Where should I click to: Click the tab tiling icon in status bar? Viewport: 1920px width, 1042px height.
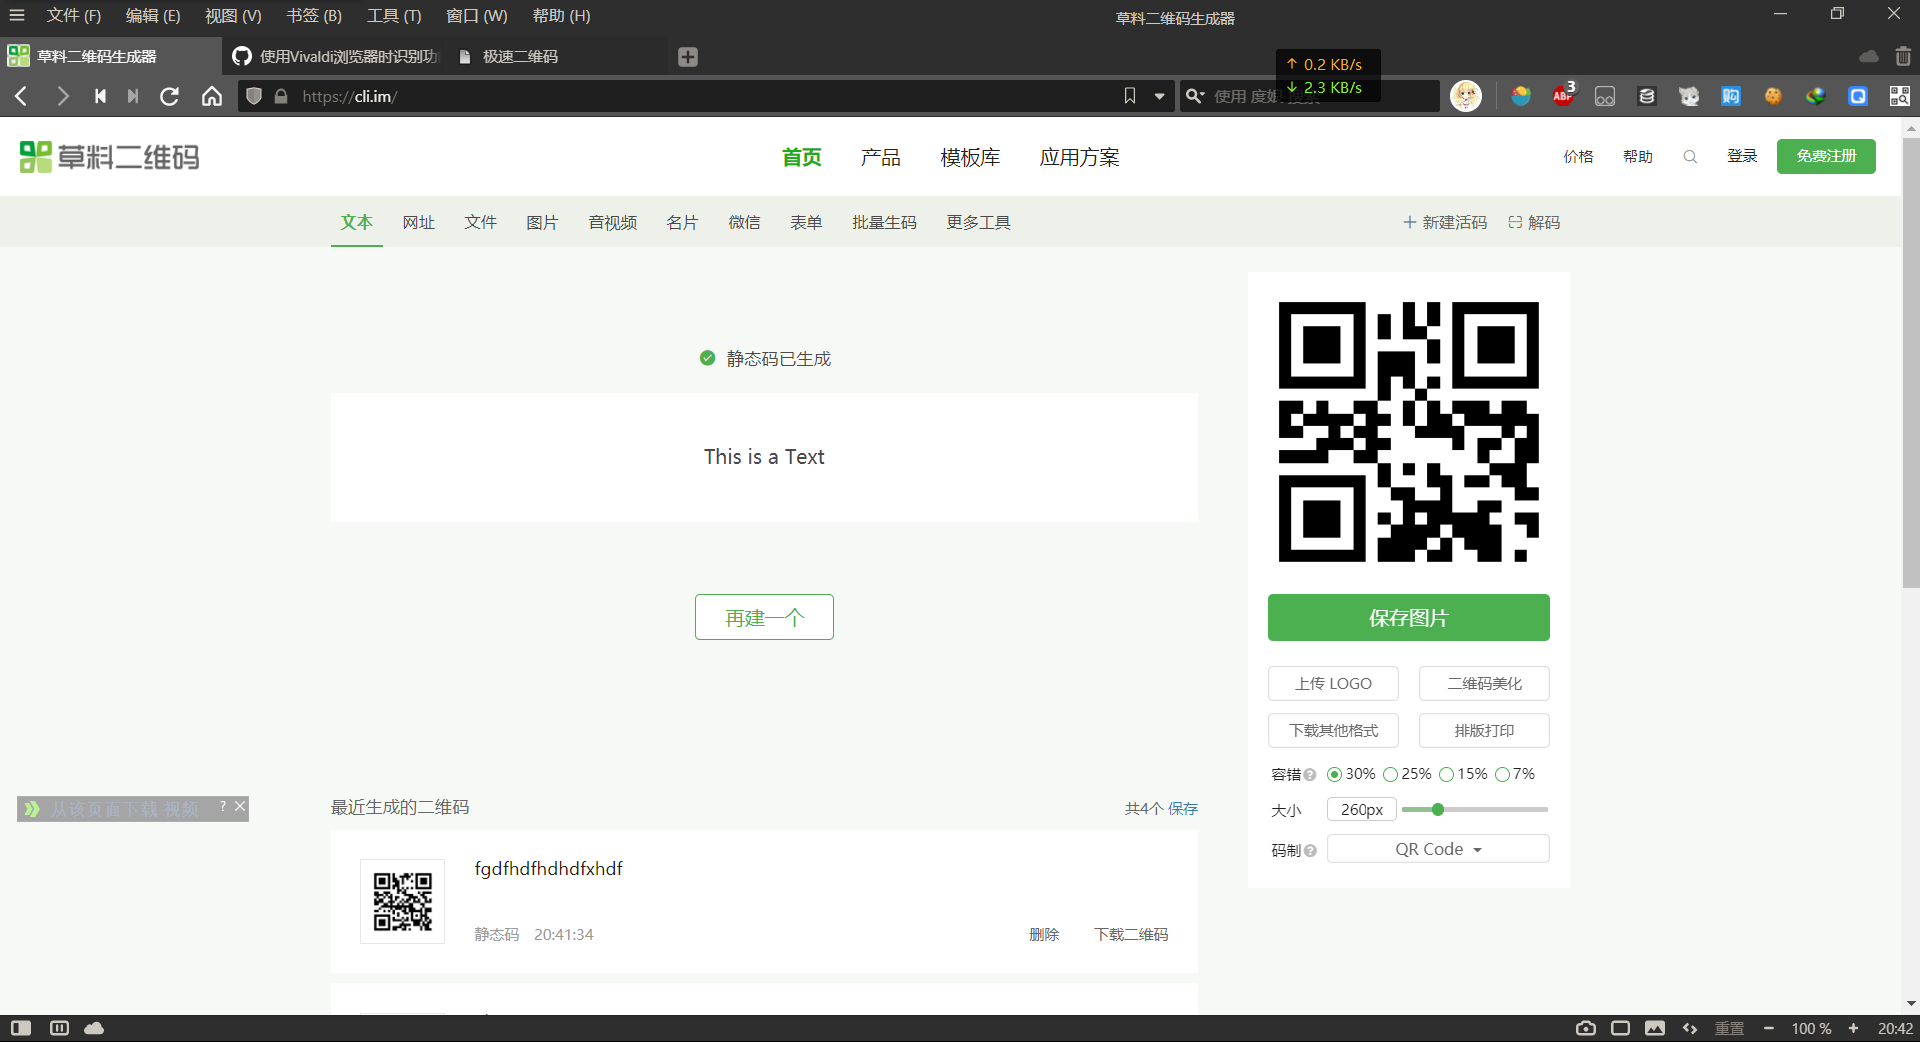tap(59, 1028)
